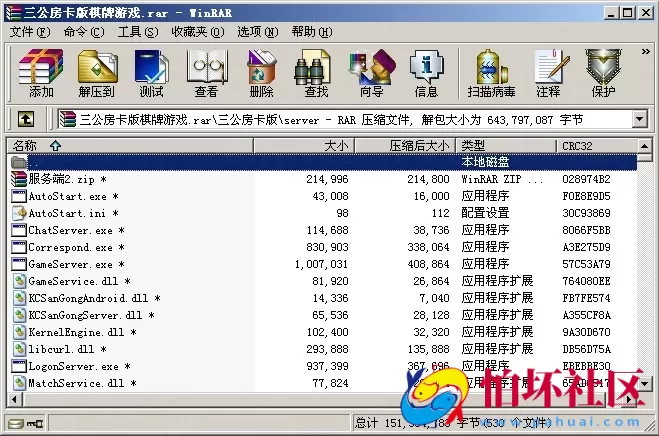Click the 解压到 (Extract to) icon
Viewport: 659px width, 436px height.
97,74
